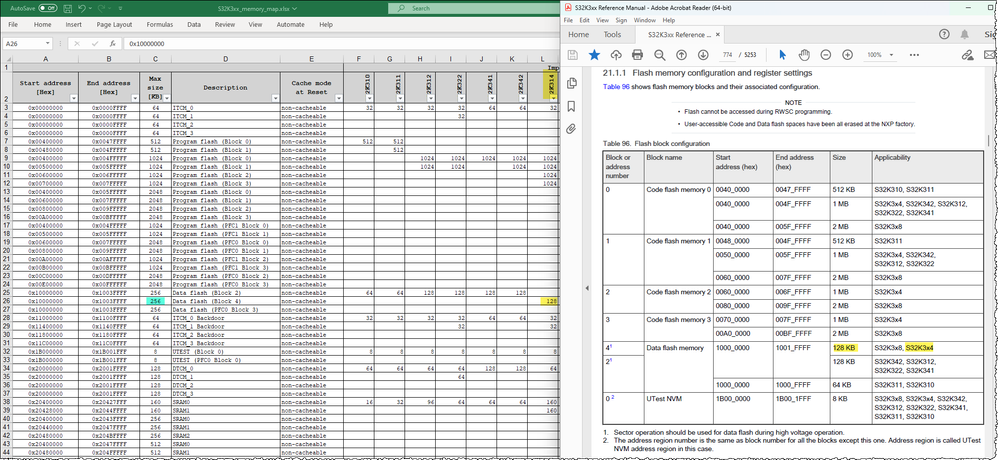The image size is (998, 460).
Task: Open the Review ribbon tab
Action: click(x=225, y=25)
